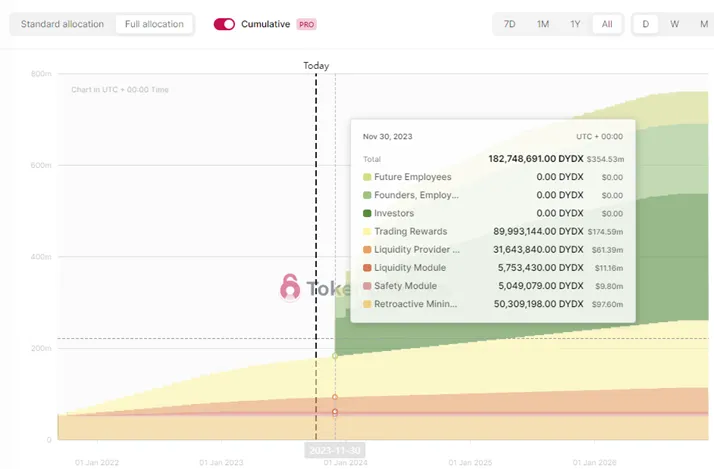Click the 400m y-axis label
714x469 pixels.
pyautogui.click(x=41, y=257)
